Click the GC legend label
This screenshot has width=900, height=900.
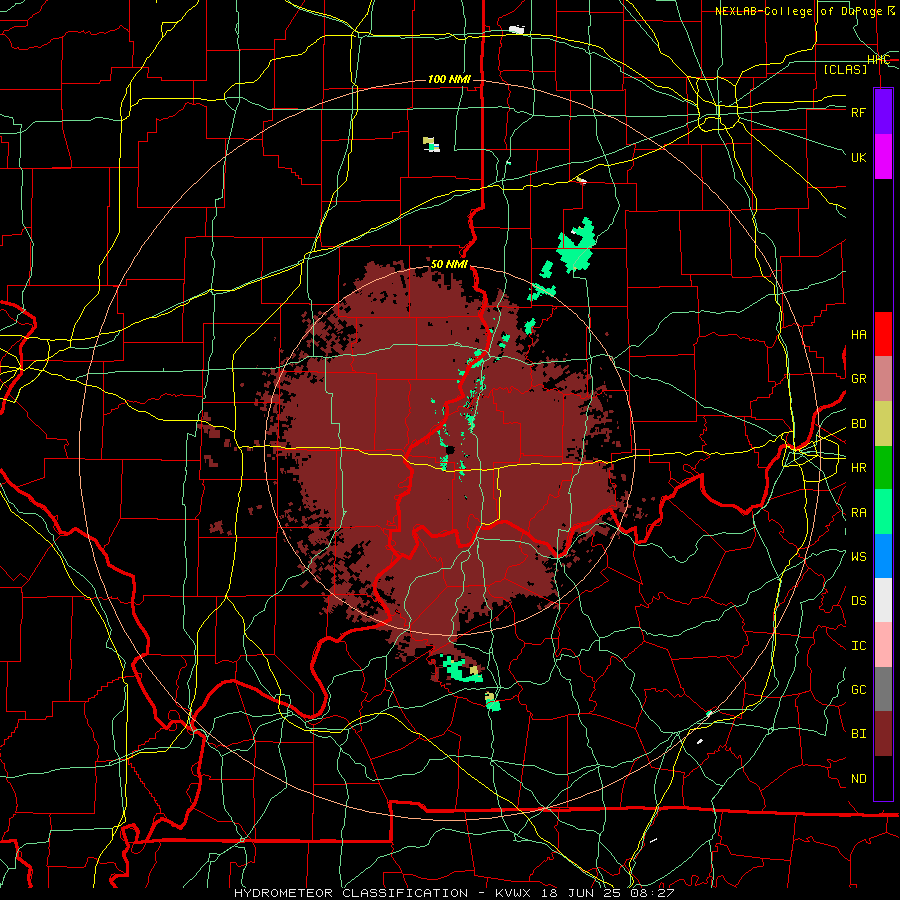tap(858, 690)
